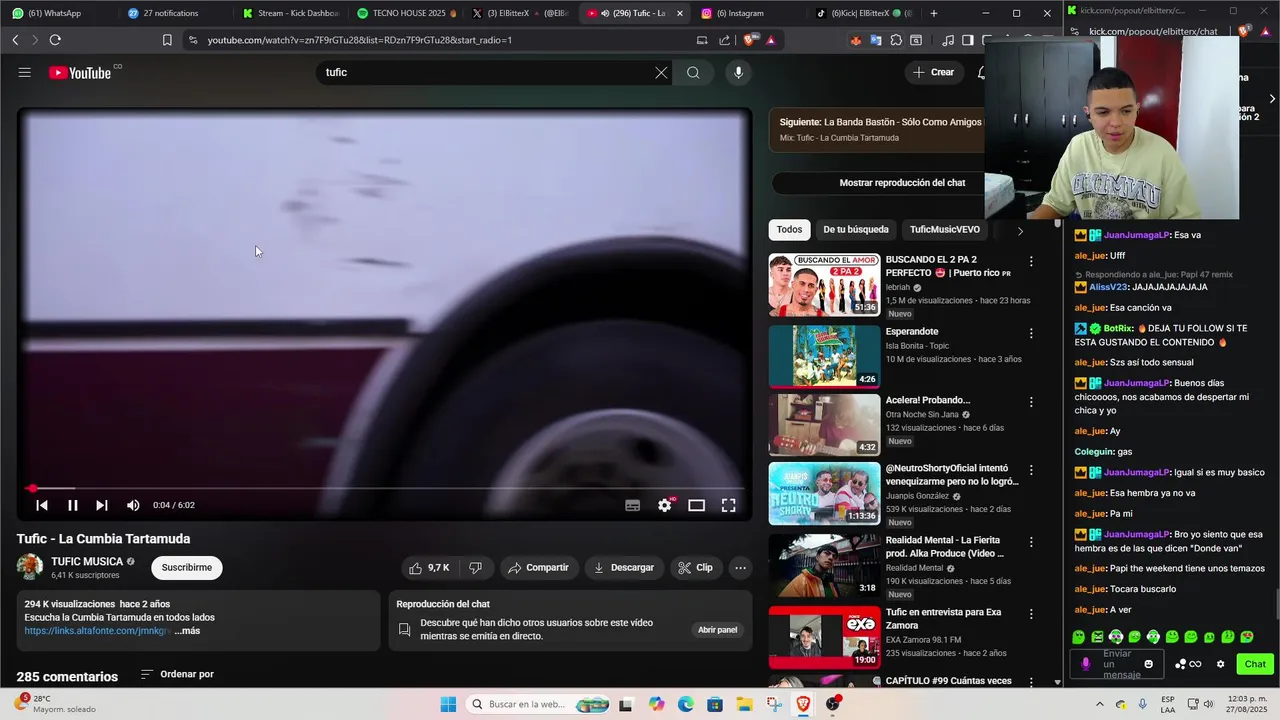Go to YouTube home via logo
This screenshot has height=720, width=1280.
coord(80,72)
